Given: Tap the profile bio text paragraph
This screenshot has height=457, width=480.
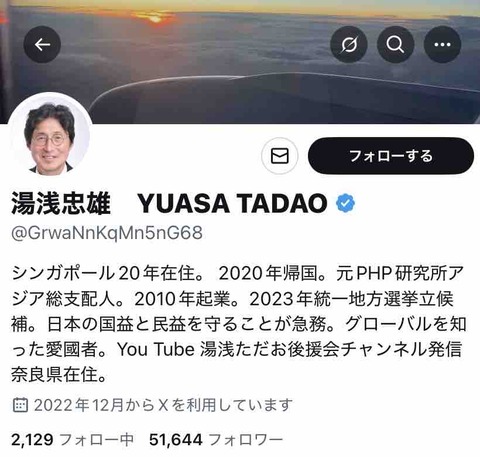Looking at the screenshot, I should 239,324.
